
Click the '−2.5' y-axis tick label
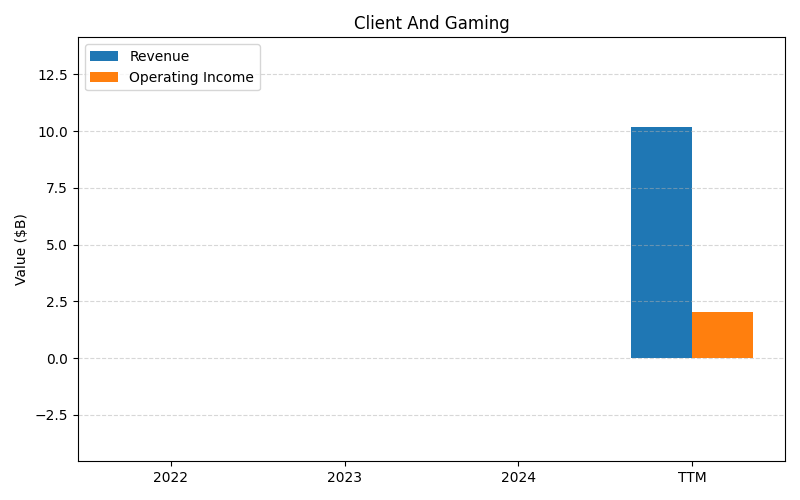coord(52,416)
